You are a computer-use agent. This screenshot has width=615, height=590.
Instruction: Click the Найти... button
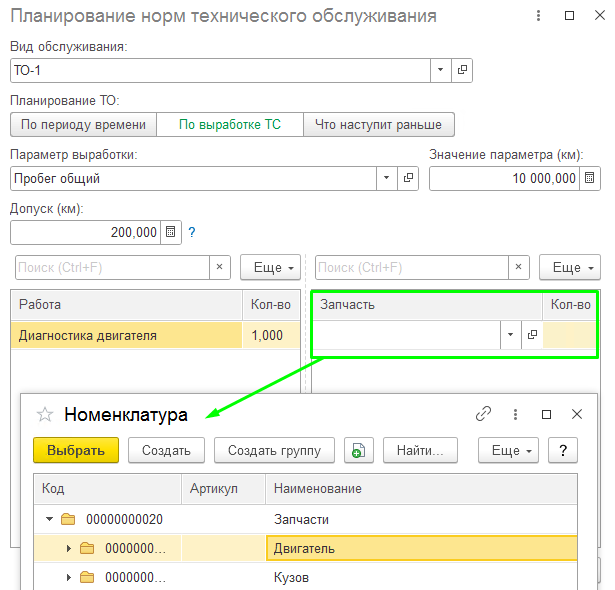pyautogui.click(x=420, y=450)
